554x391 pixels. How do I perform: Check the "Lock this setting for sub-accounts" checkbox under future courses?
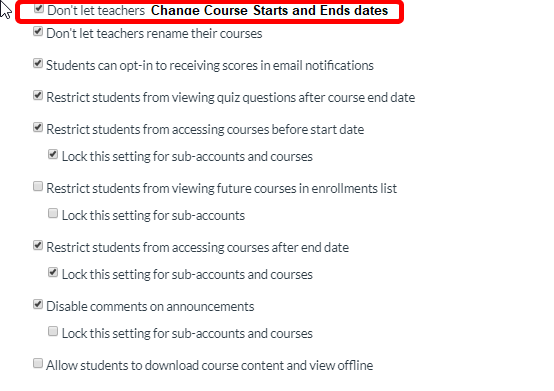53,213
